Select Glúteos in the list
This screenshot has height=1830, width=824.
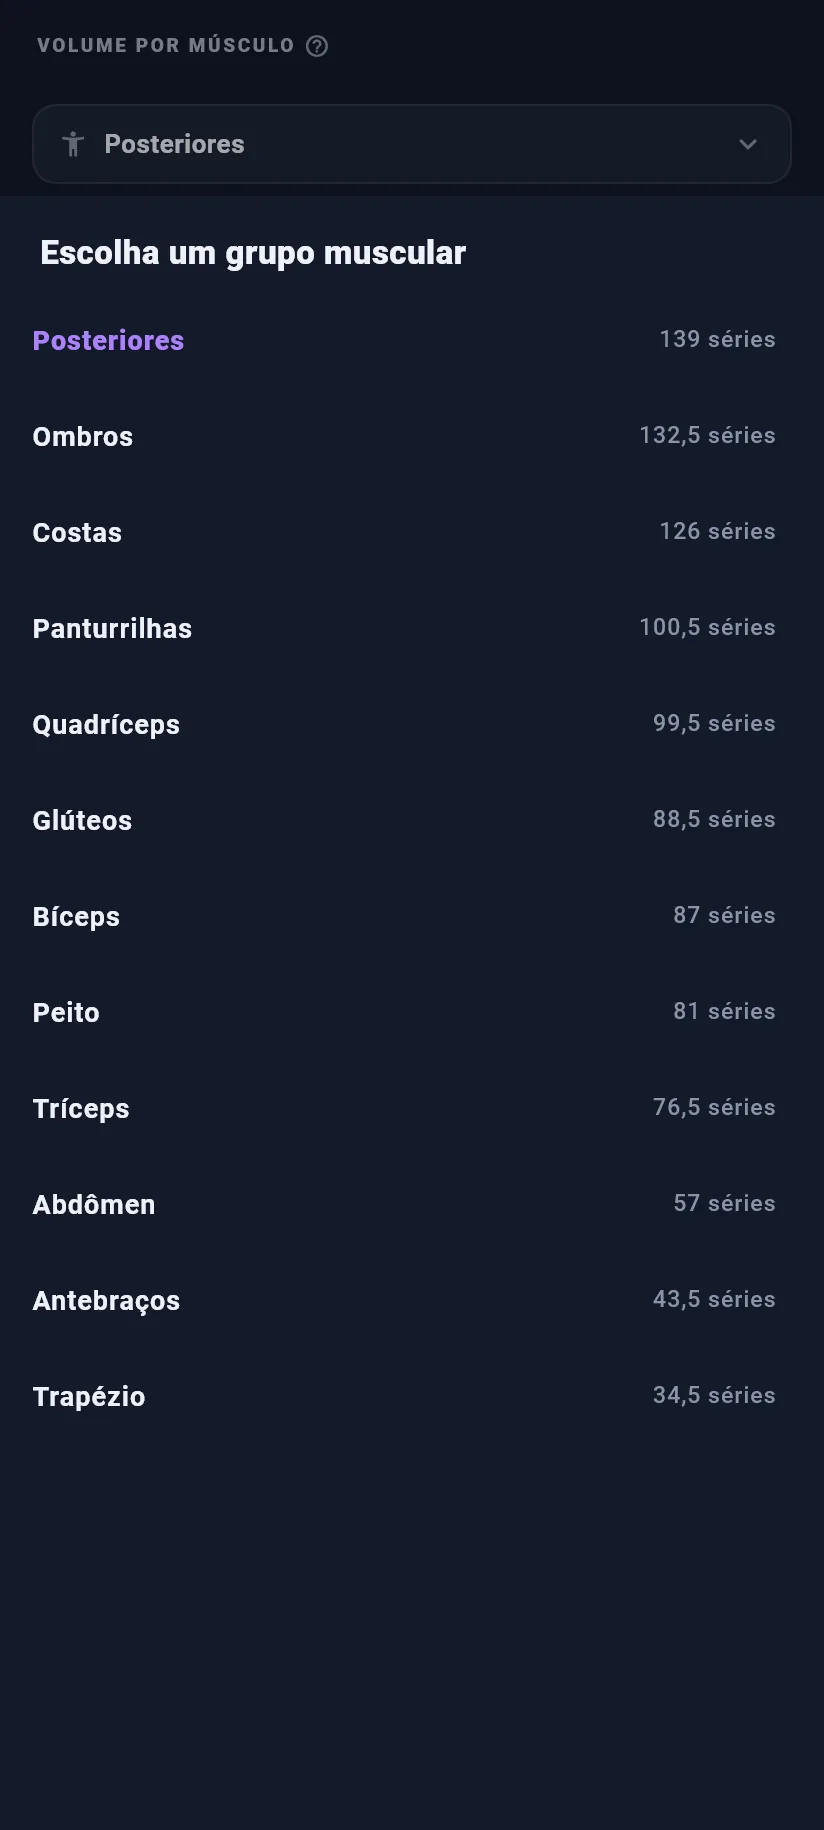point(404,820)
